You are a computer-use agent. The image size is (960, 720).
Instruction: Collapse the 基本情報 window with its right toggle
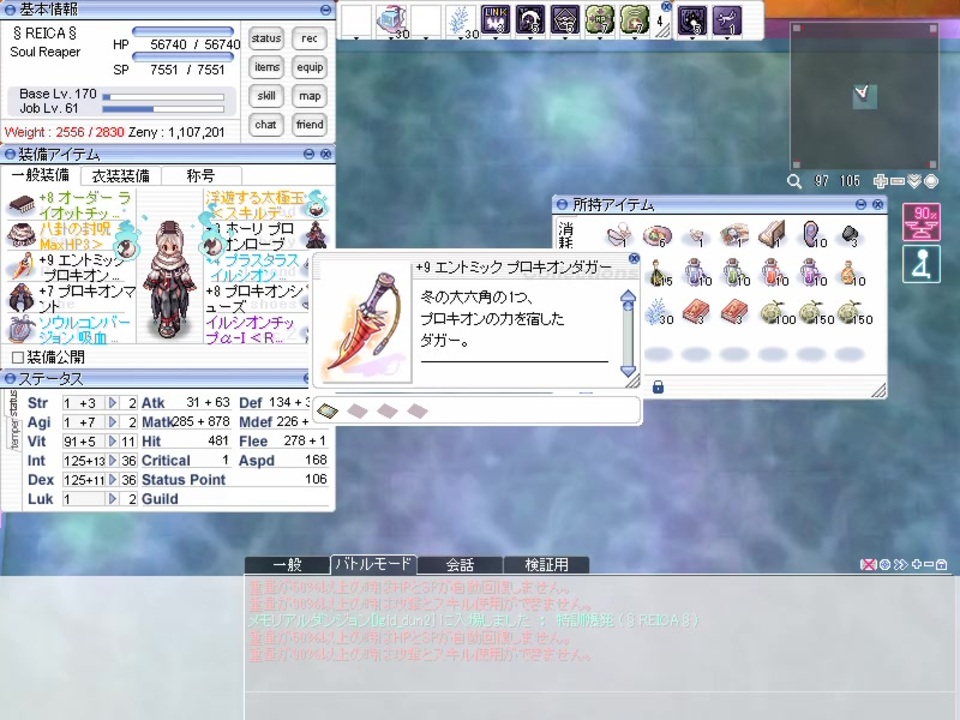click(x=326, y=10)
